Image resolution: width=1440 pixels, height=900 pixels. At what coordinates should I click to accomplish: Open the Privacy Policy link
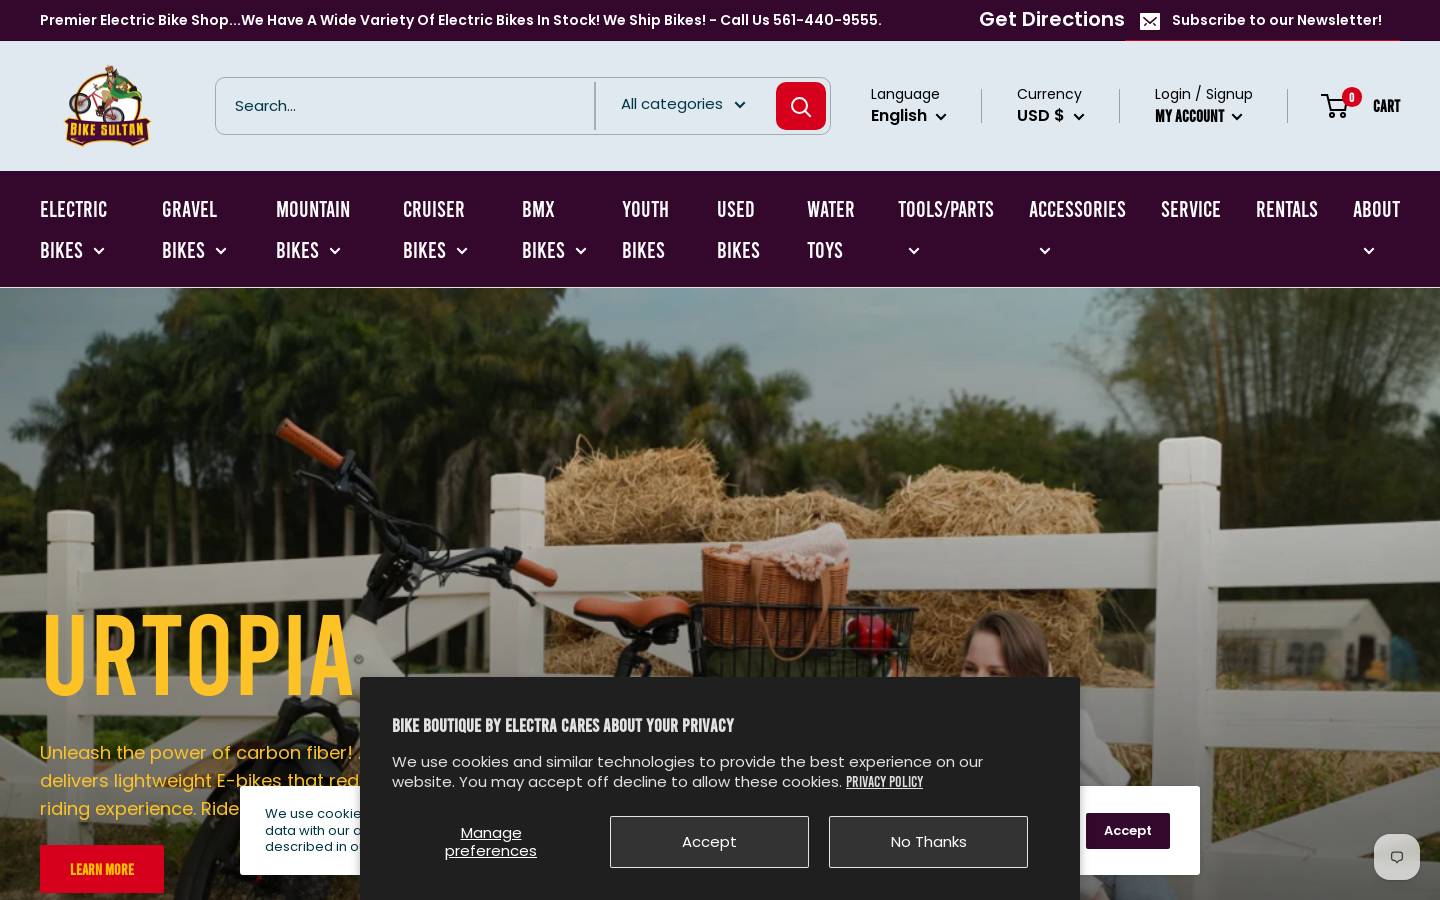coord(884,782)
